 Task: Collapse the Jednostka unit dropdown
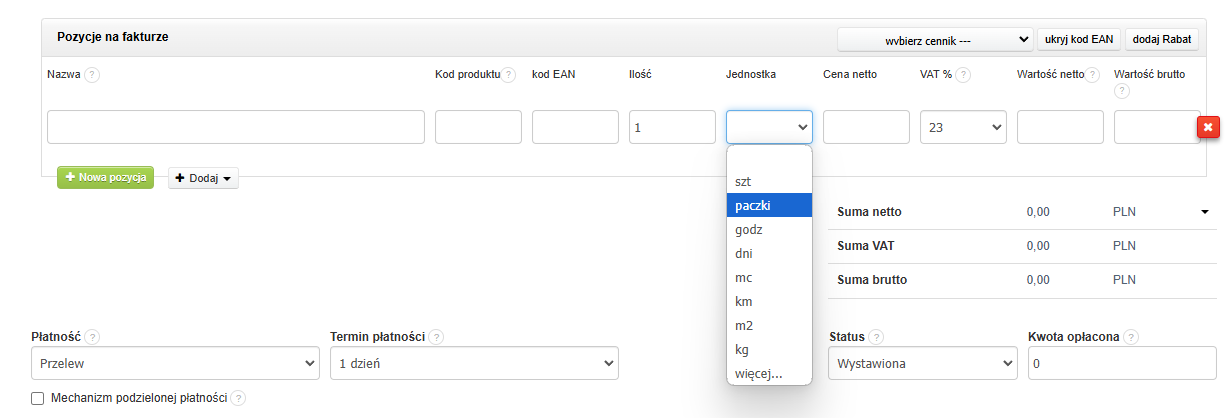click(769, 127)
